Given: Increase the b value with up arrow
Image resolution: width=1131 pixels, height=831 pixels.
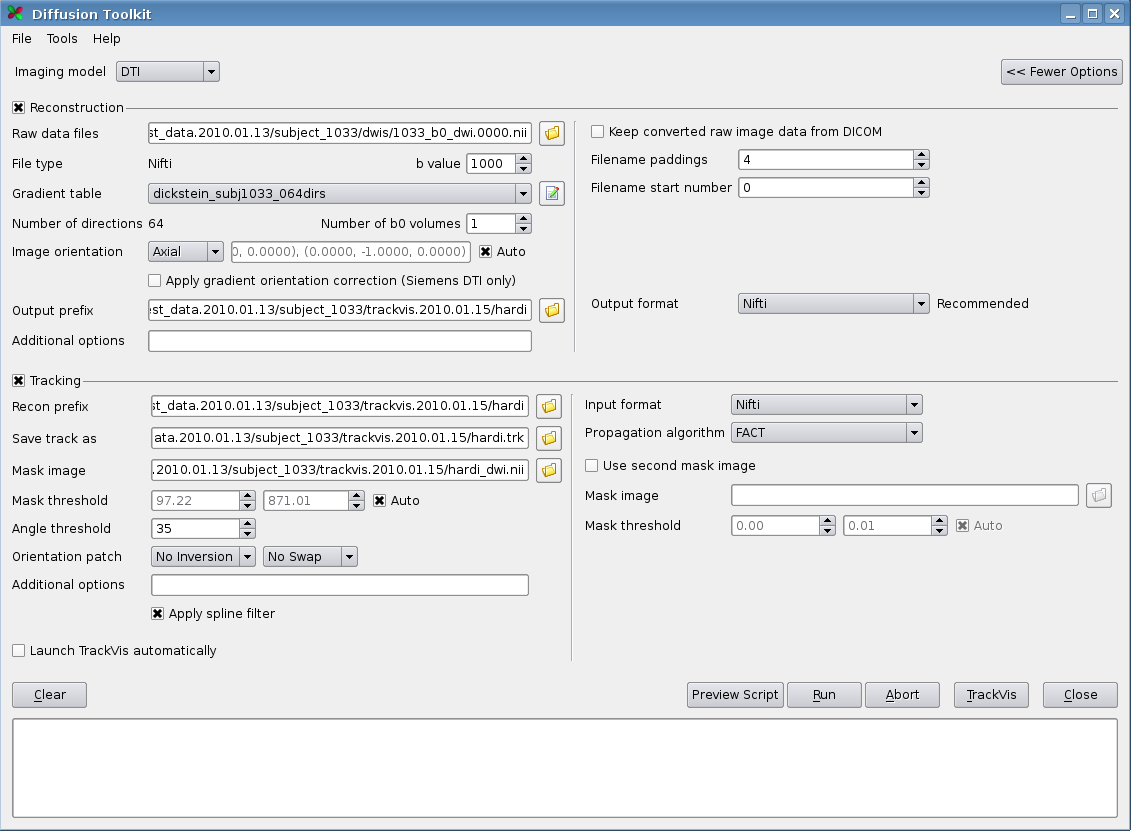Looking at the screenshot, I should click(x=523, y=158).
